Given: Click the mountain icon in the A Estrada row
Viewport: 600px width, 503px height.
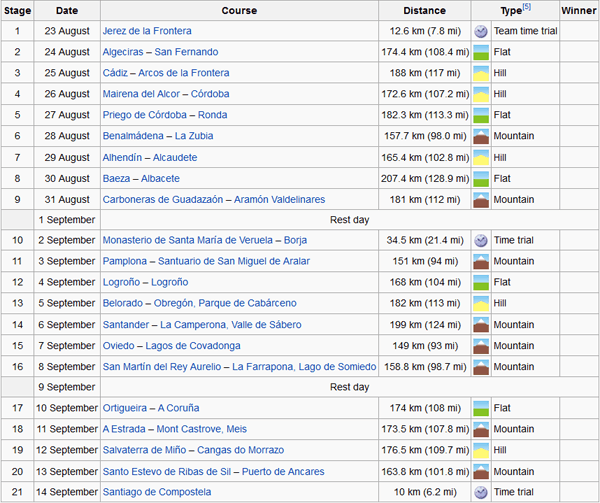Looking at the screenshot, I should [481, 429].
